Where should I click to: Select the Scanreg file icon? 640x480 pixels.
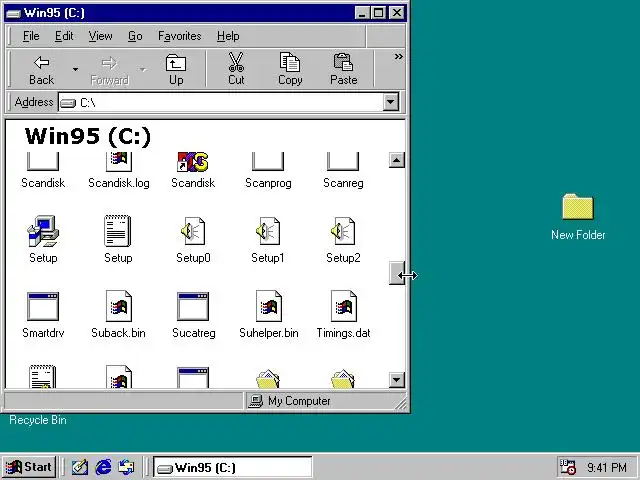tap(343, 161)
